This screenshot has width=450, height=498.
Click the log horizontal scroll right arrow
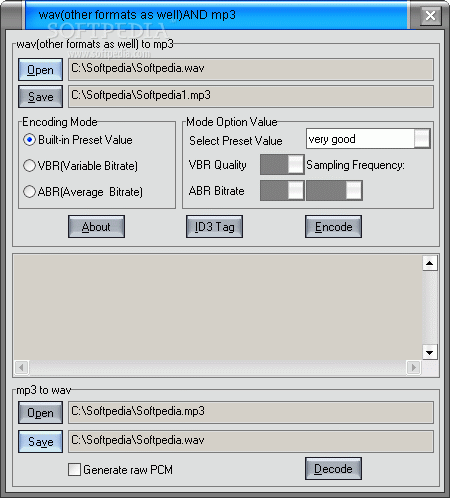coord(414,368)
